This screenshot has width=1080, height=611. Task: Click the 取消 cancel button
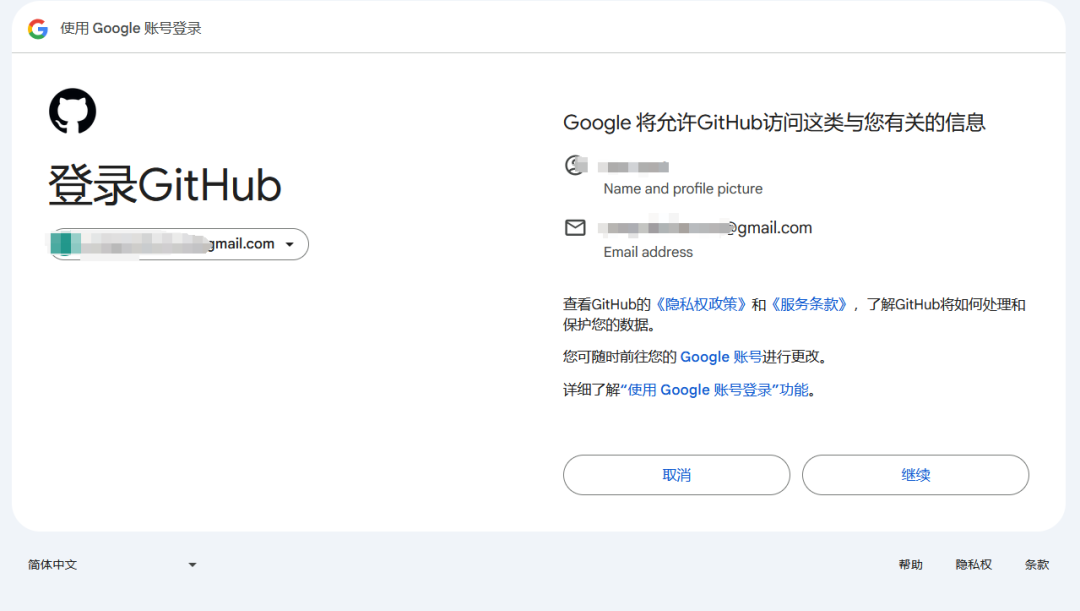click(676, 475)
